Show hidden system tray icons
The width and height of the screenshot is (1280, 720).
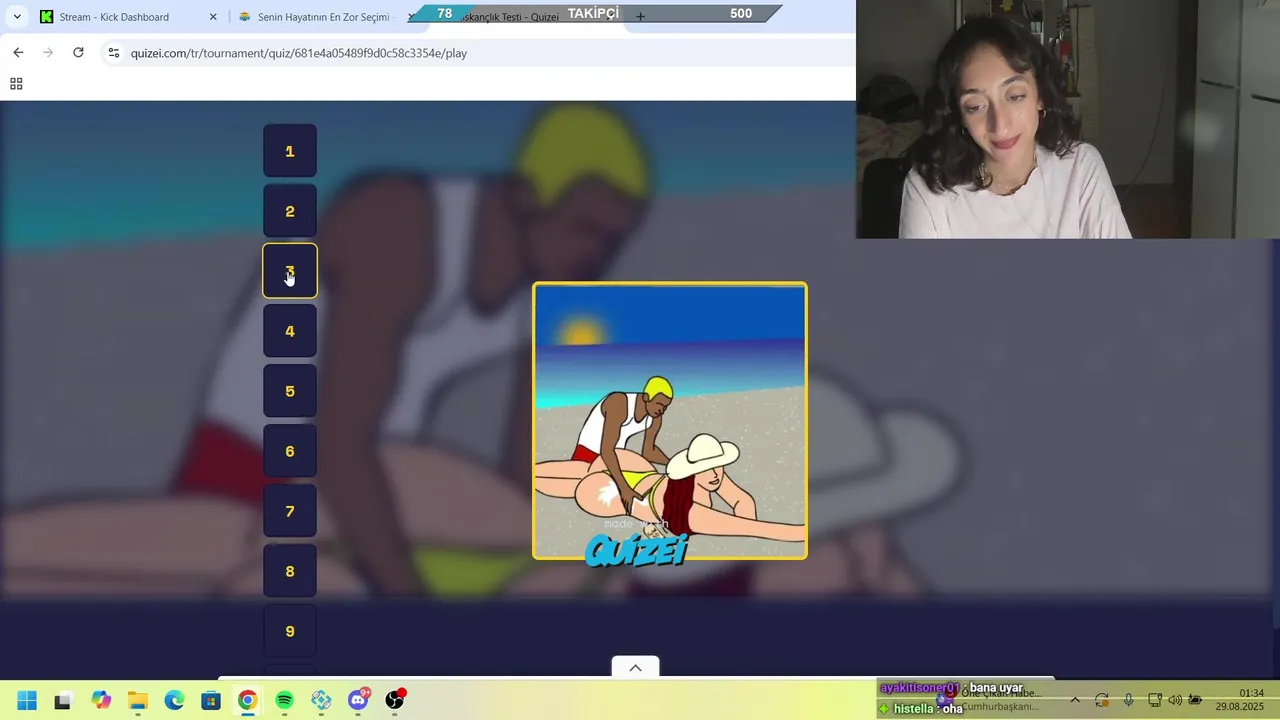pyautogui.click(x=1075, y=700)
